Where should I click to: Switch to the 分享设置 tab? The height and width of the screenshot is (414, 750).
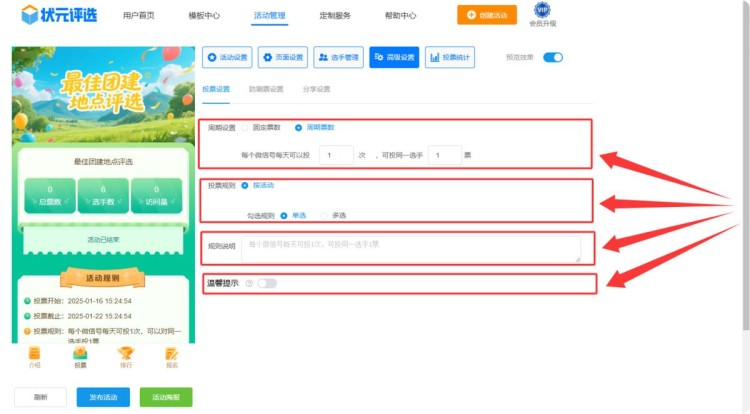[316, 90]
